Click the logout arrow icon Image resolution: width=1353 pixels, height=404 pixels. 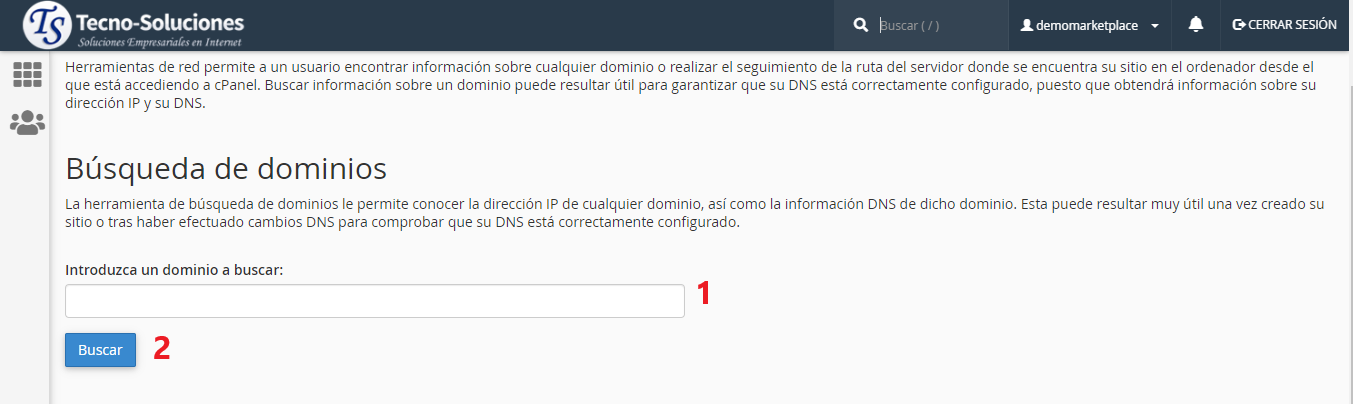click(1239, 25)
